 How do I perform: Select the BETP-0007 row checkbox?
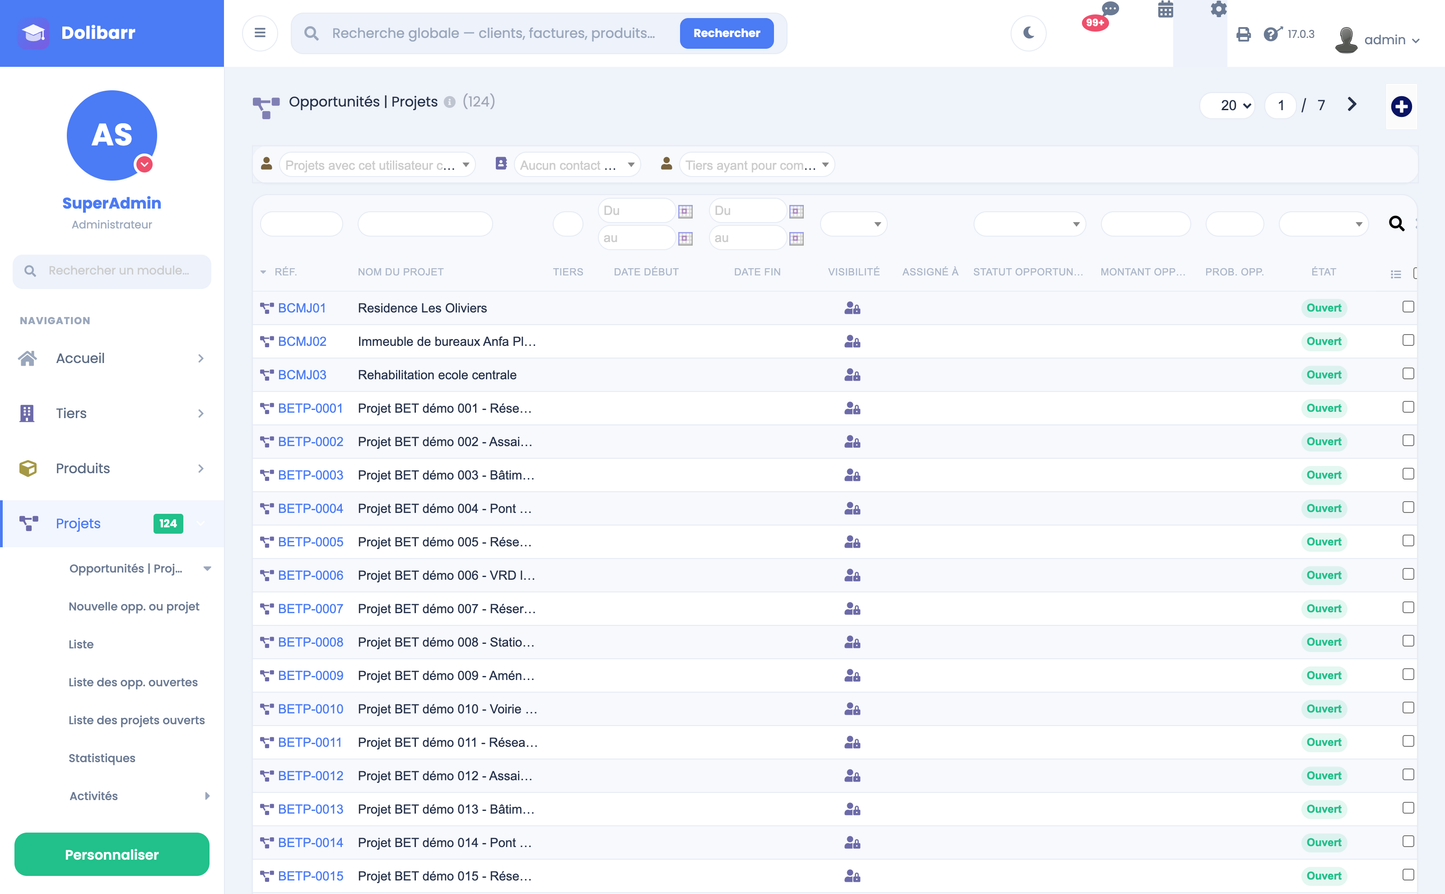(1408, 607)
